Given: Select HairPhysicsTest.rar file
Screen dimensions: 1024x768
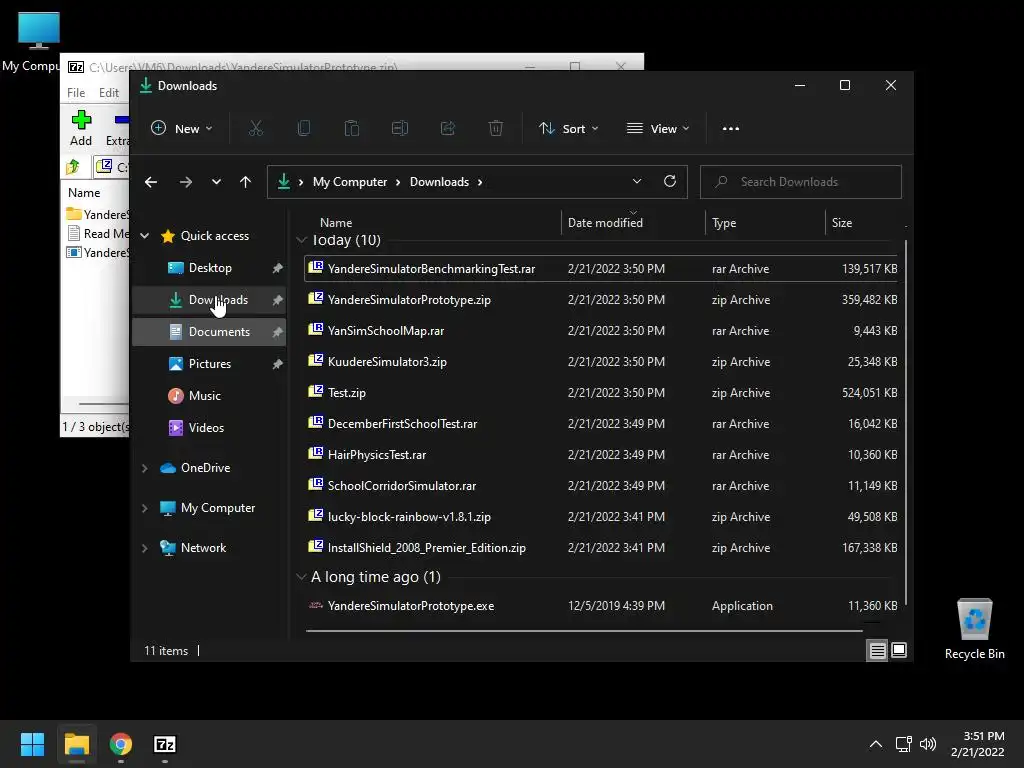Looking at the screenshot, I should [x=601, y=455].
